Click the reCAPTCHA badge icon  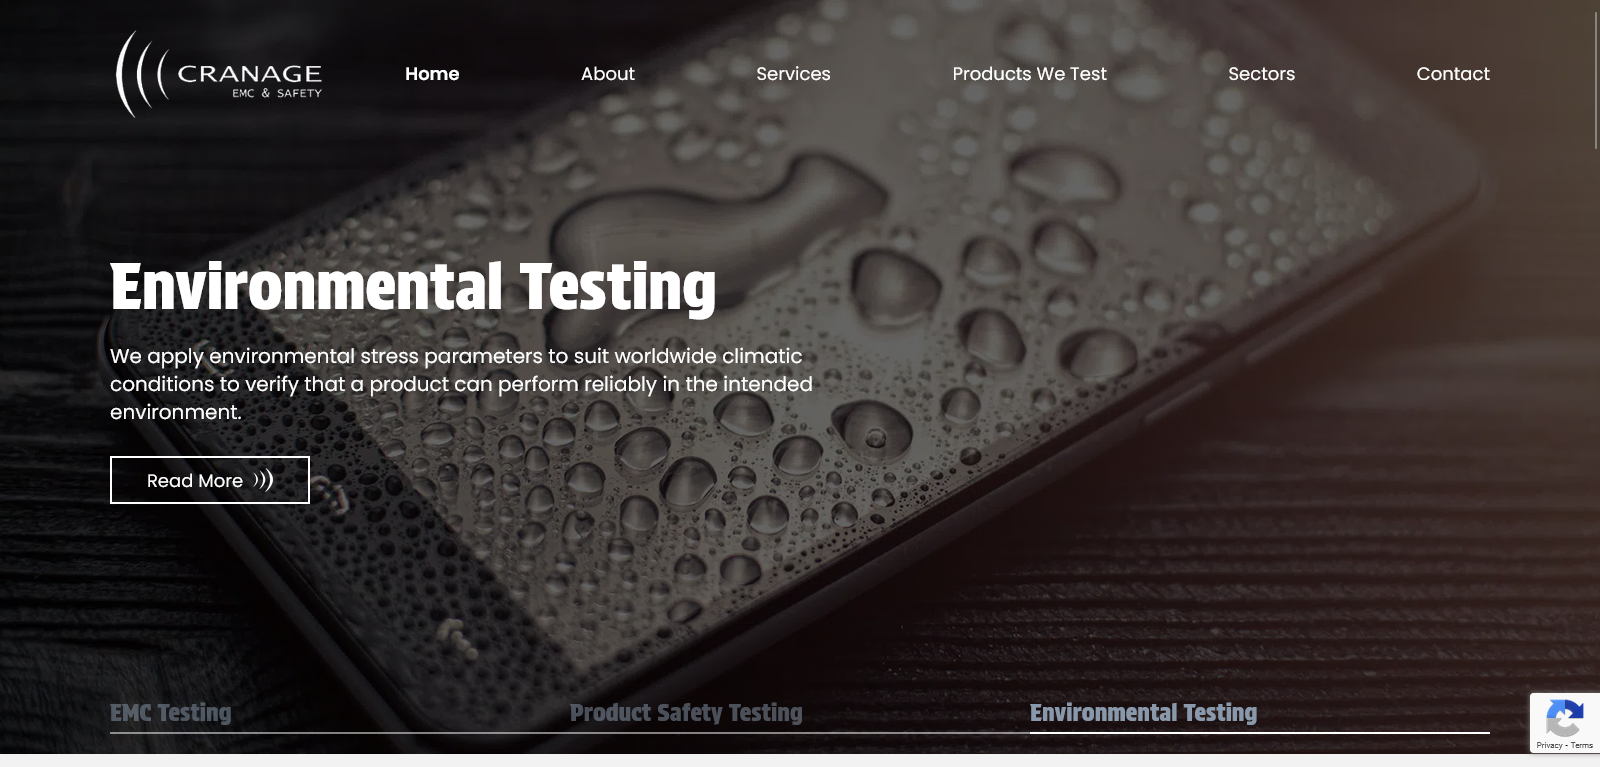[x=1565, y=718]
